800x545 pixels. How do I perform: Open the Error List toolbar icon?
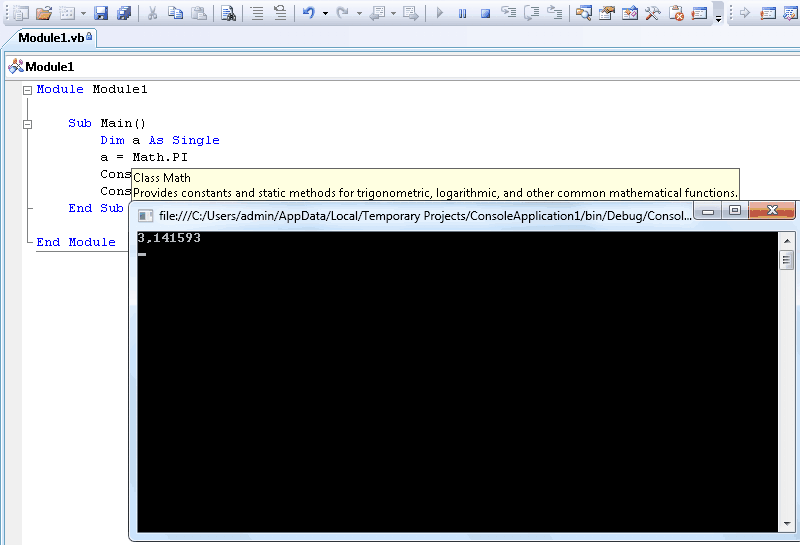click(676, 13)
